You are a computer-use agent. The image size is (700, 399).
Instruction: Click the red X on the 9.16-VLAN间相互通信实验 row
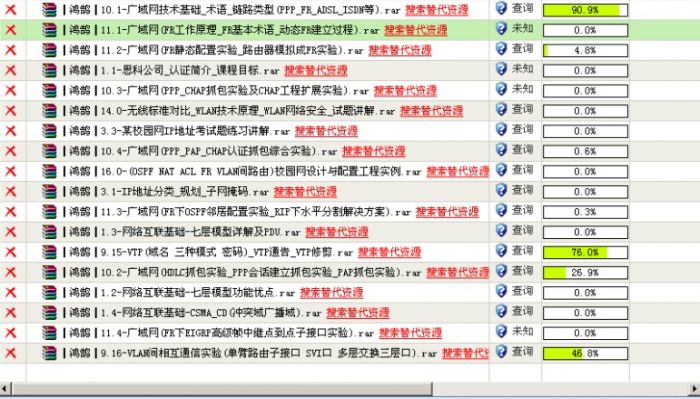click(10, 353)
